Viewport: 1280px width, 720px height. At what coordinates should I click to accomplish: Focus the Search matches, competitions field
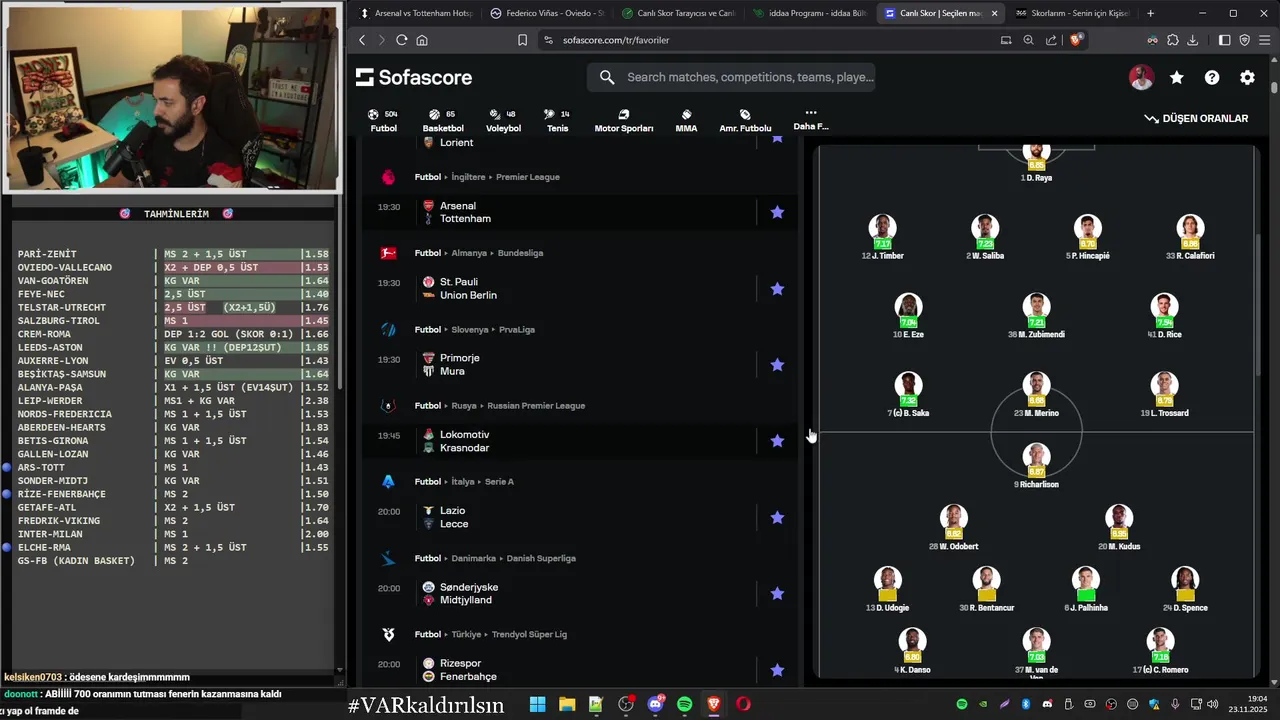[731, 77]
